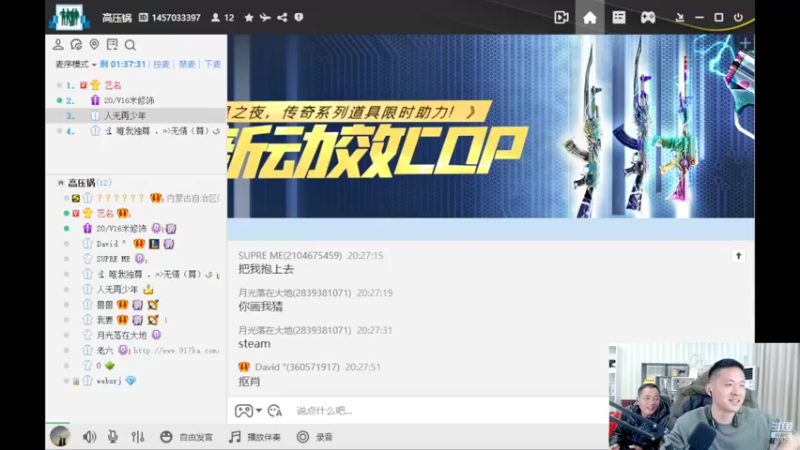The width and height of the screenshot is (800, 450).
Task: Click the search magnifier icon in sidebar
Action: (130, 45)
